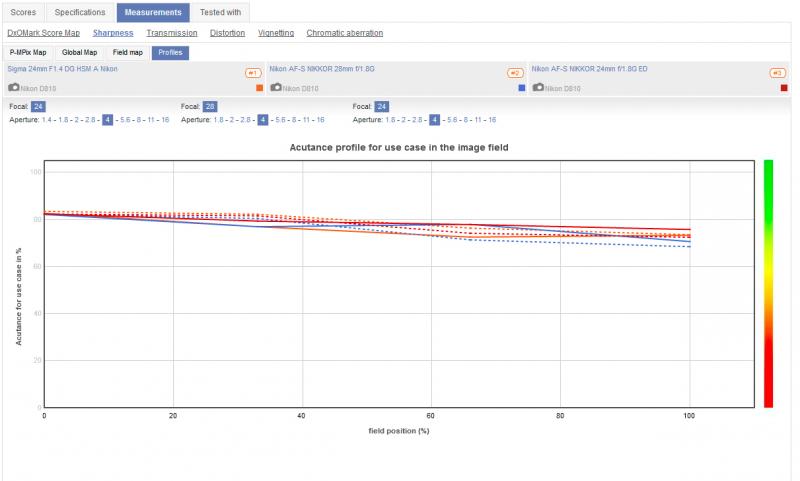Switch to the P-MPix Map view
This screenshot has width=800, height=481.
(28, 53)
